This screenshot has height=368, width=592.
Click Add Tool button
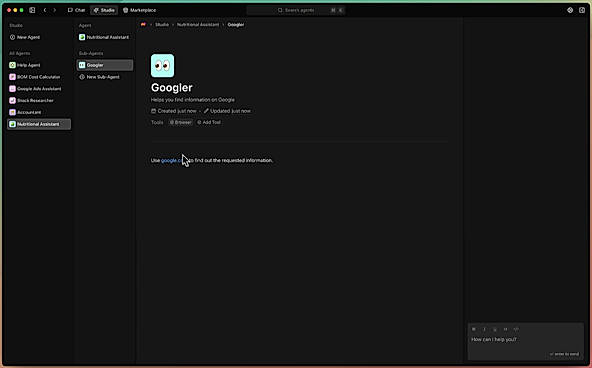tap(209, 122)
